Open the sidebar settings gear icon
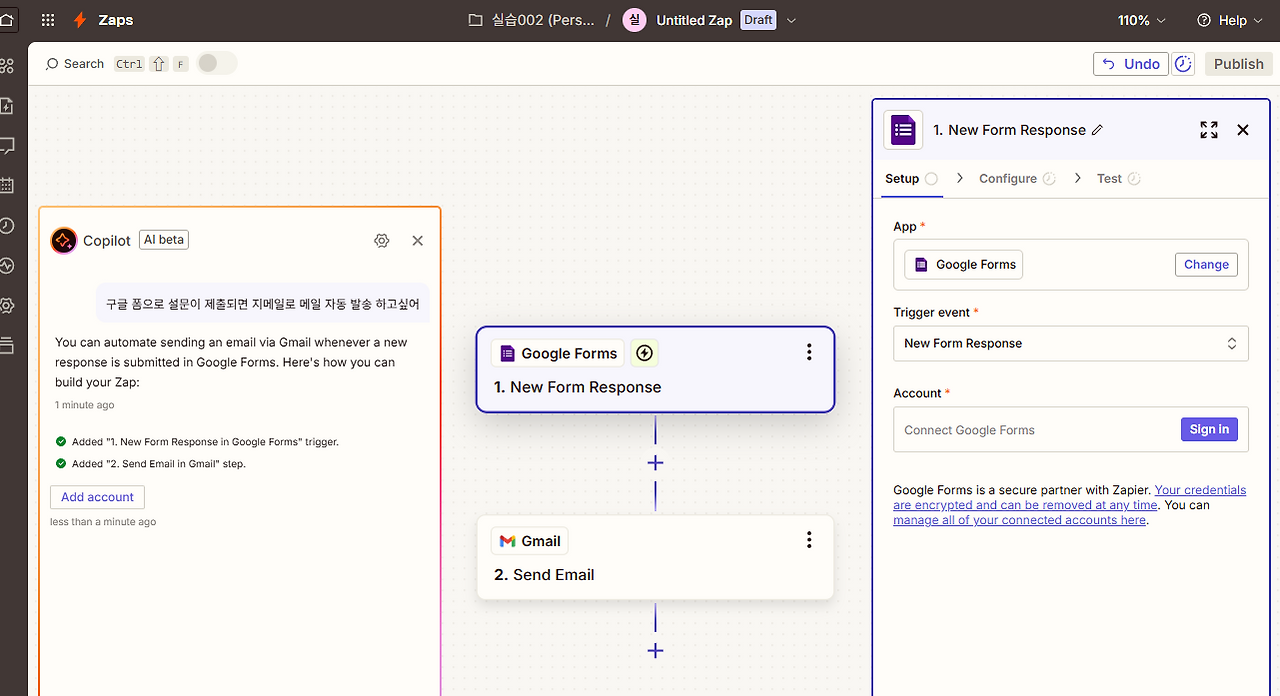 click(x=7, y=306)
